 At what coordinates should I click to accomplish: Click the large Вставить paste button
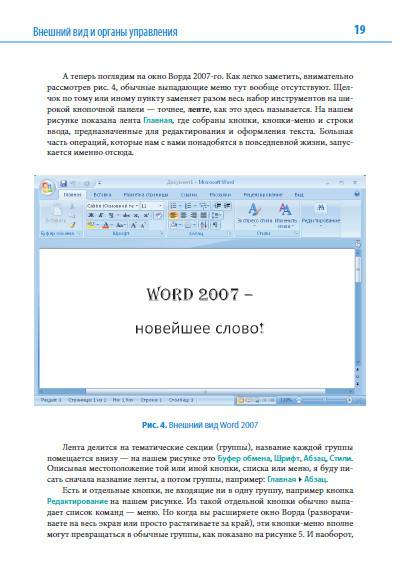pos(56,214)
